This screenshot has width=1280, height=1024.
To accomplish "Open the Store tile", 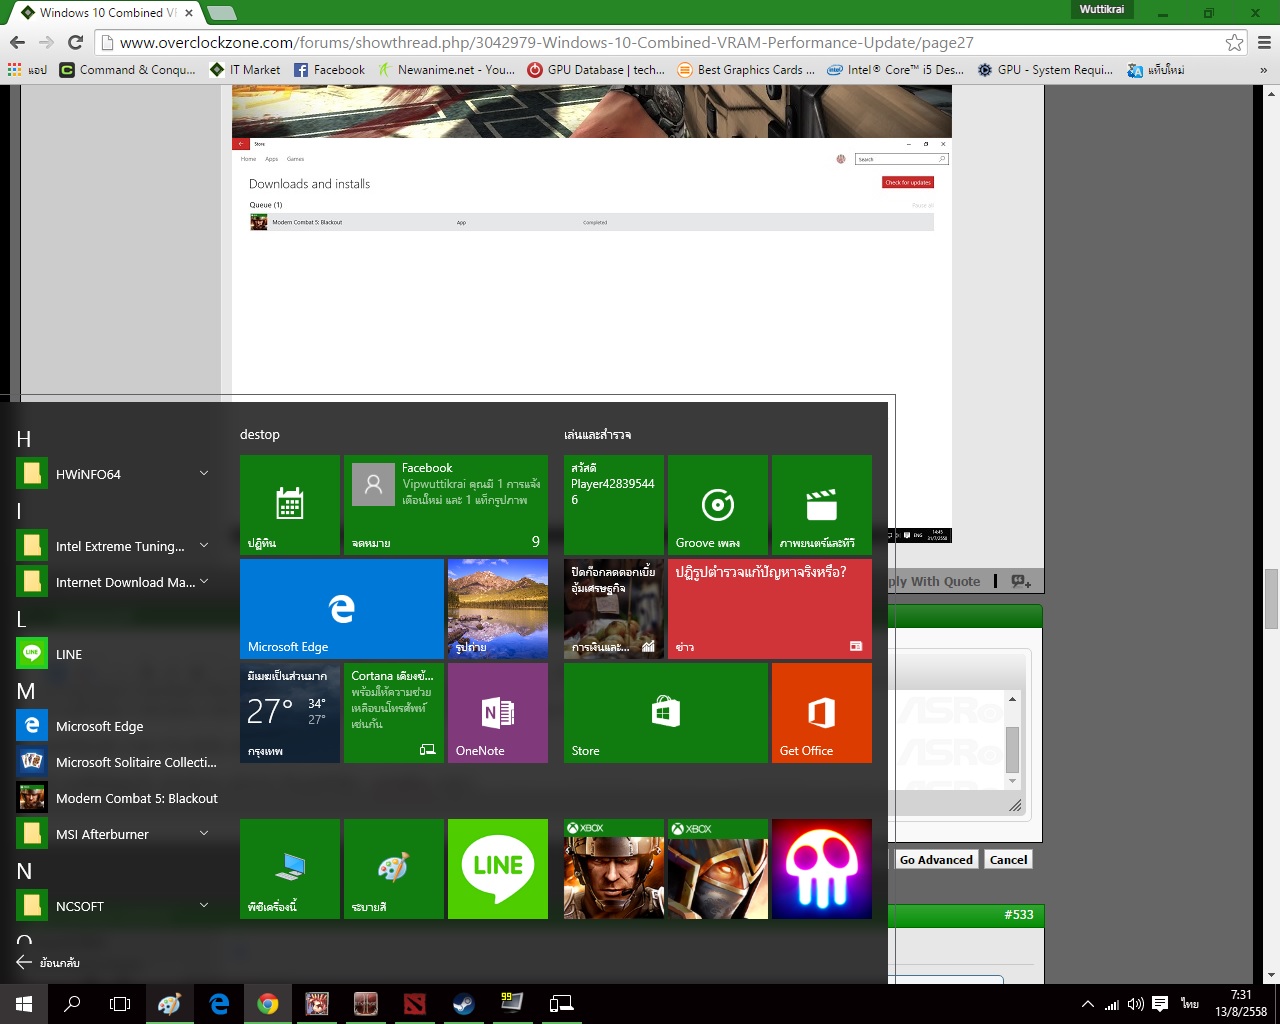I will pos(666,713).
